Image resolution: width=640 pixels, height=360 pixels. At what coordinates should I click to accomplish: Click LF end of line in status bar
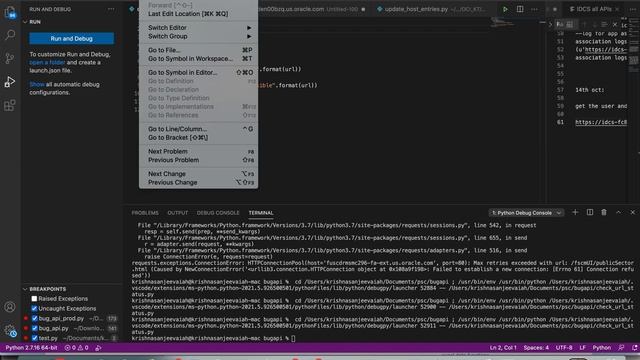(582, 348)
